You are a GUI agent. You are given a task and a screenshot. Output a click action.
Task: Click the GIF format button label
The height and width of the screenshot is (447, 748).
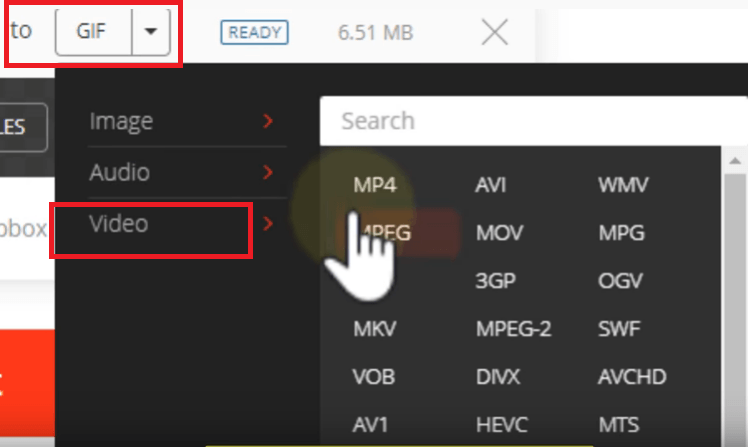pyautogui.click(x=91, y=31)
